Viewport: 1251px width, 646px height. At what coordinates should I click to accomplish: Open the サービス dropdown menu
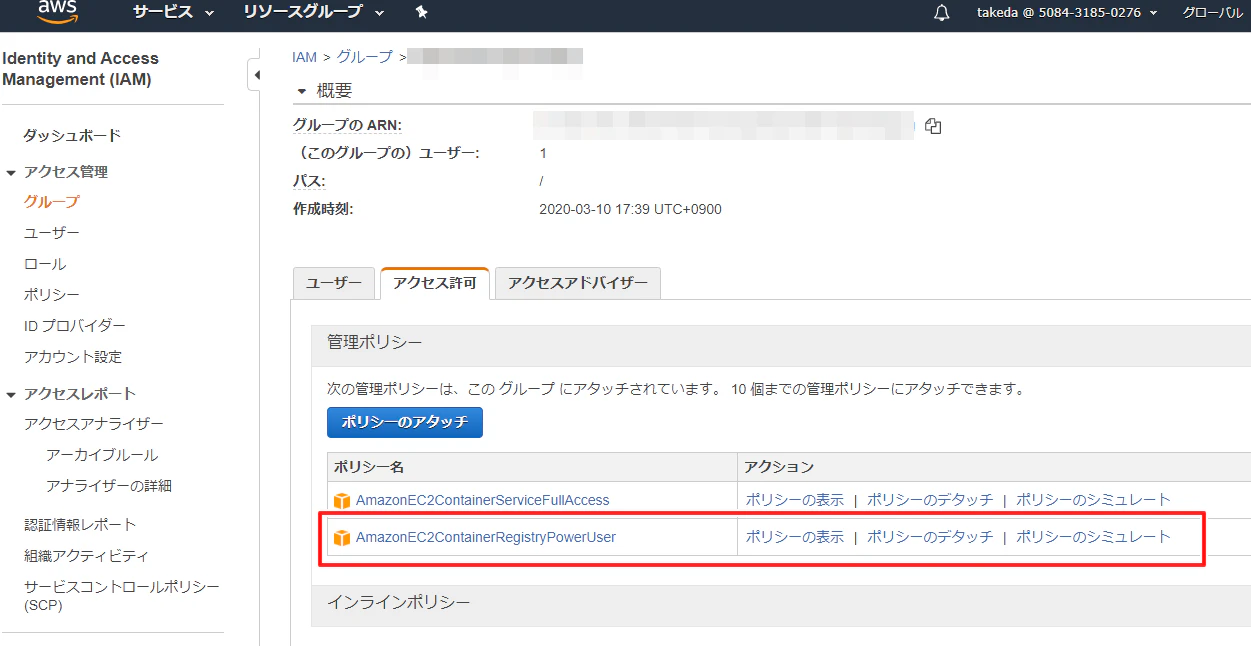173,12
